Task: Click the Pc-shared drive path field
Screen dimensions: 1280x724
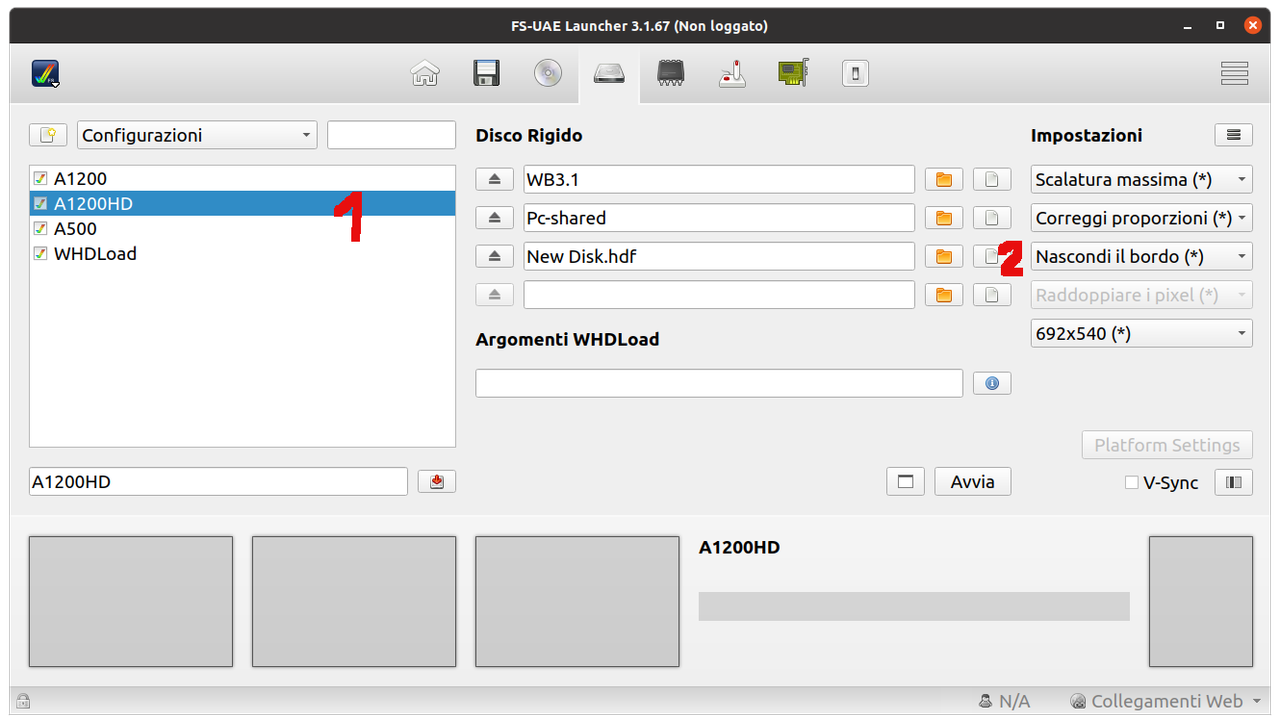Action: click(x=719, y=218)
